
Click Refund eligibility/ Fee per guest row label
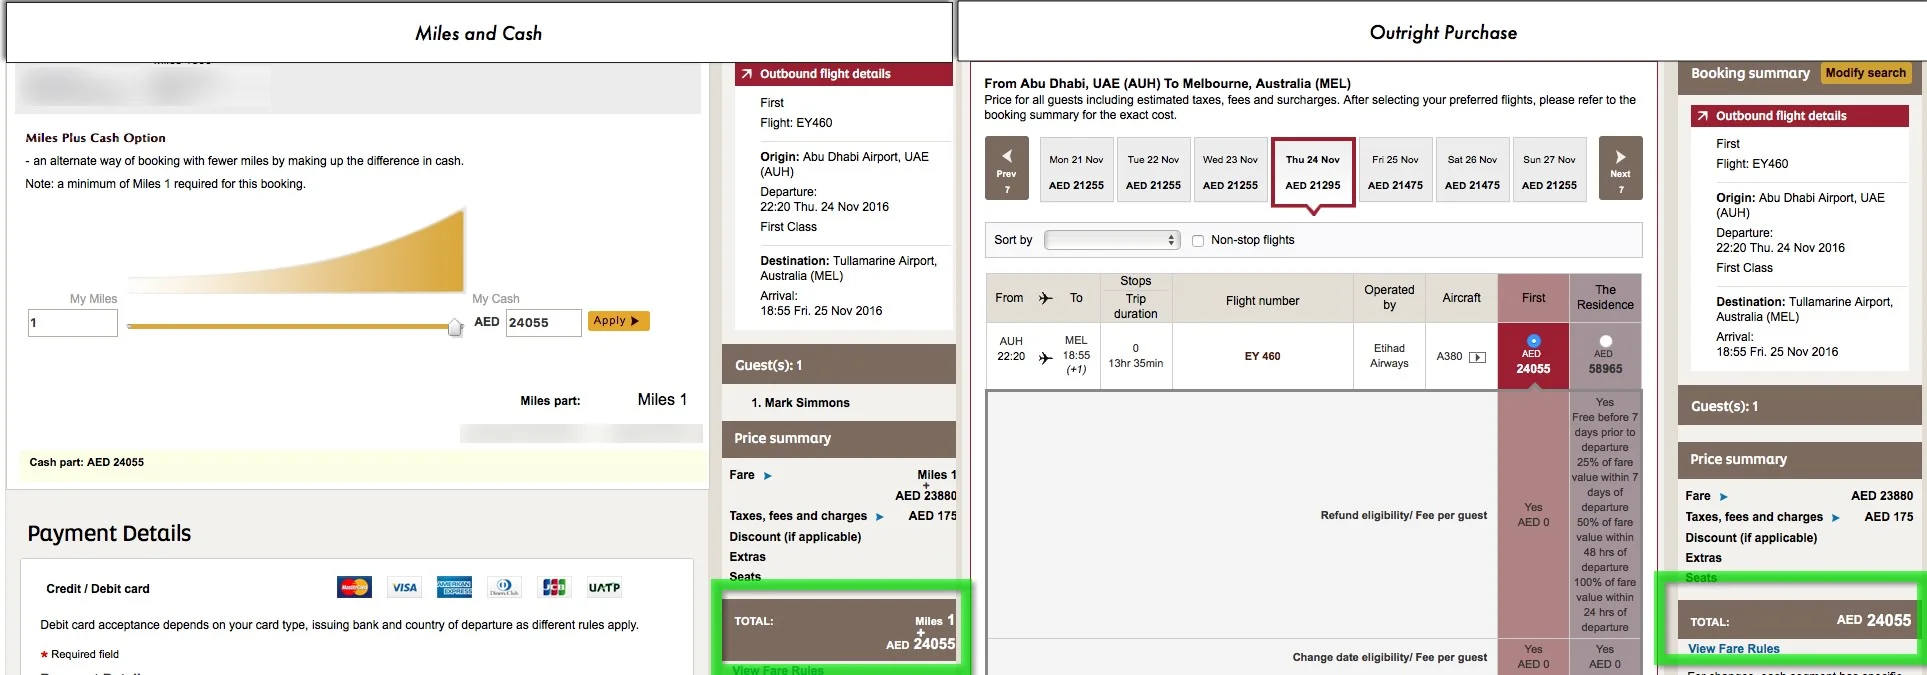[1403, 516]
